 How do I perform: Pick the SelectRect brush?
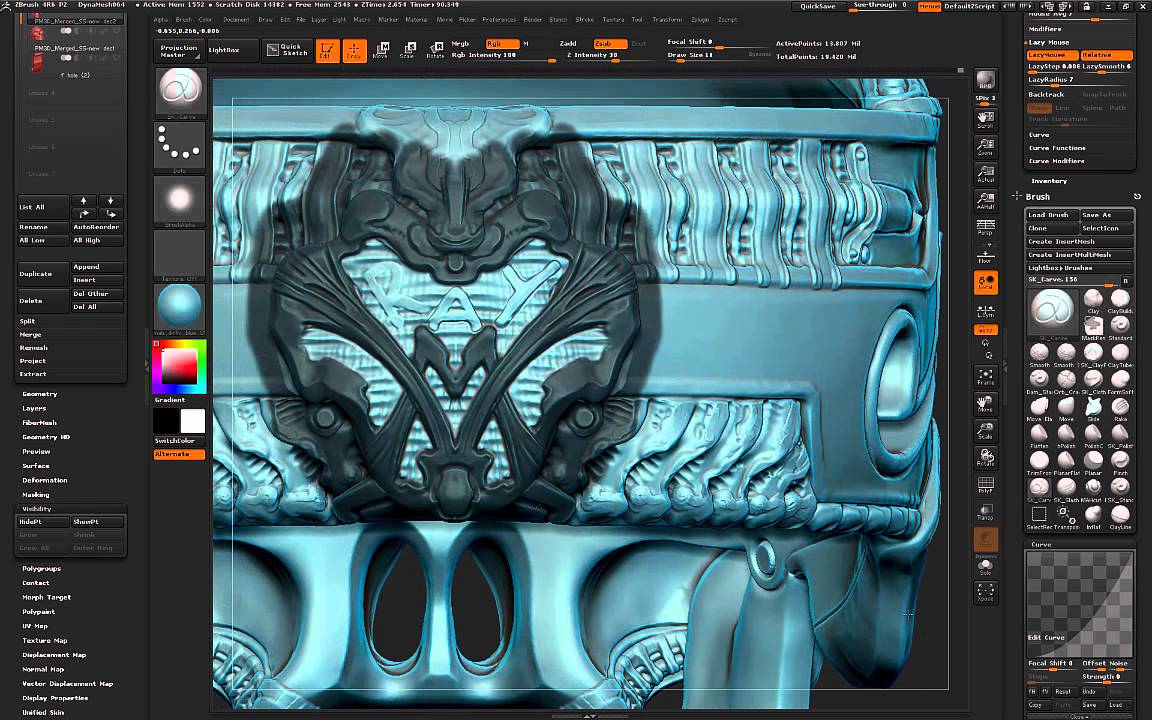[x=1039, y=516]
